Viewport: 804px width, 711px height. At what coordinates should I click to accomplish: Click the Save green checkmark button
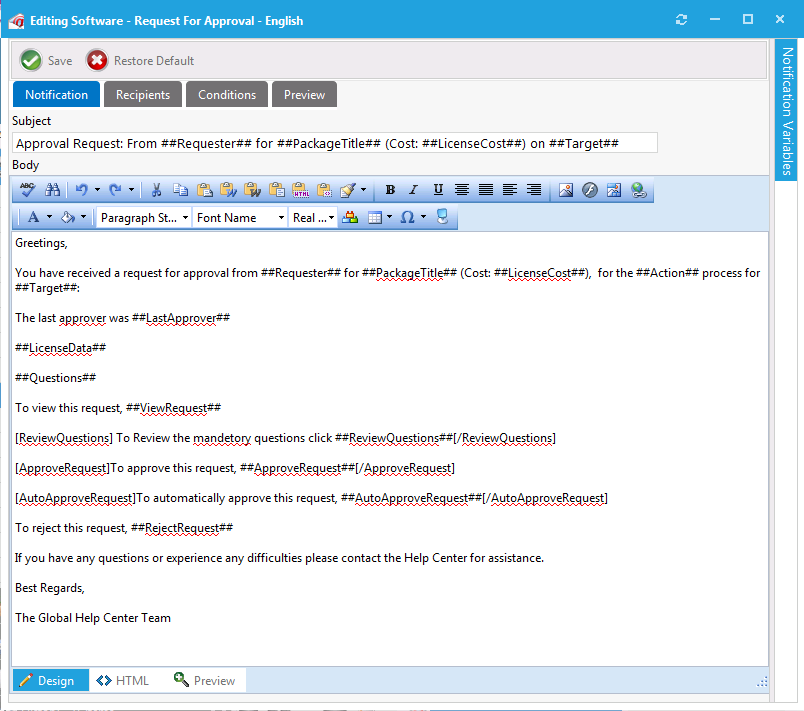(32, 61)
